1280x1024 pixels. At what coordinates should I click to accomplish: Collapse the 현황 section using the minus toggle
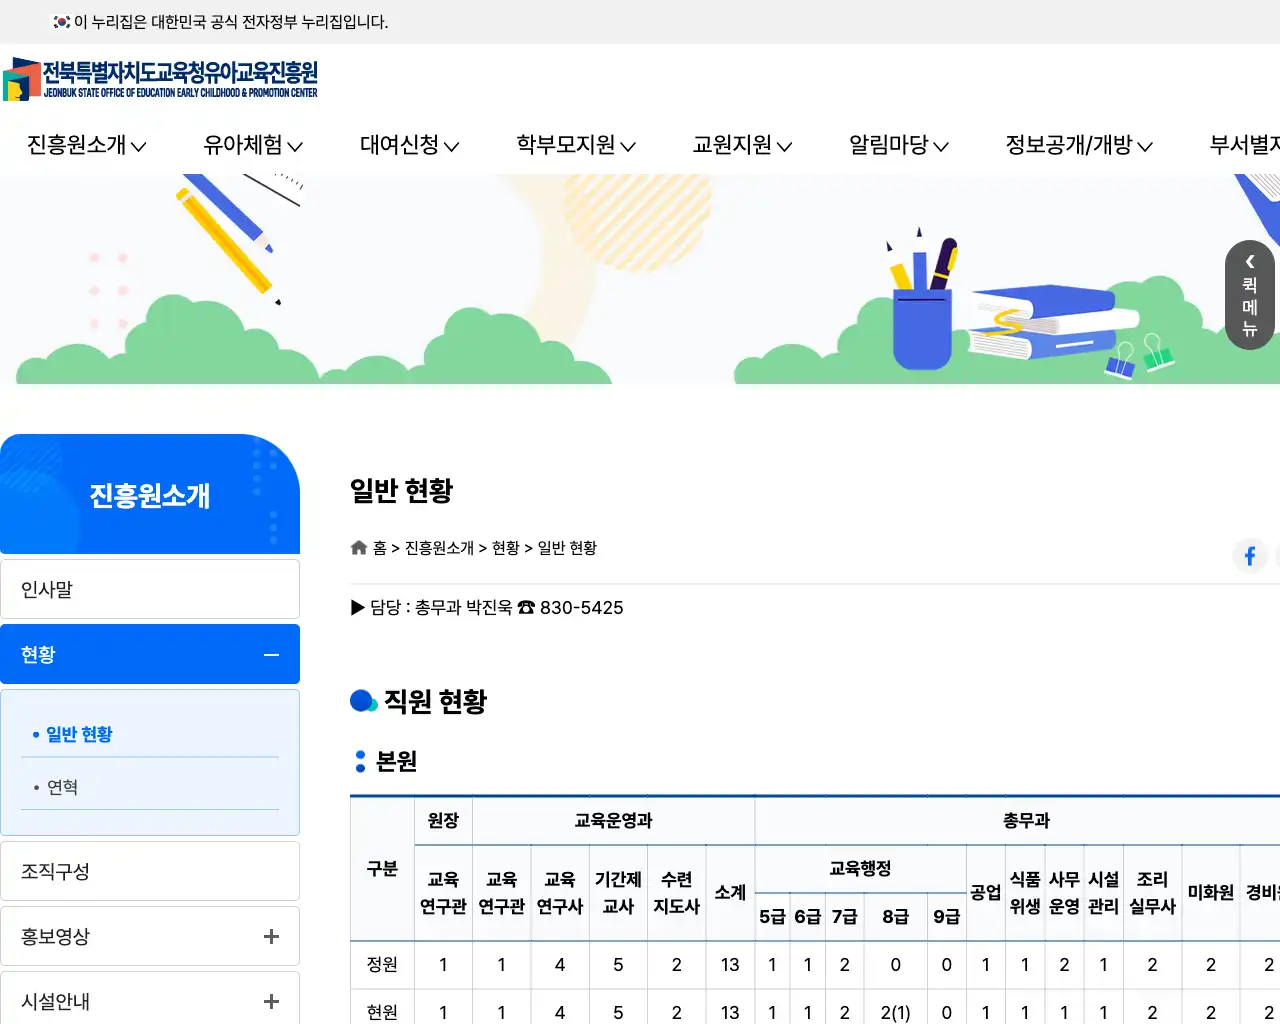tap(271, 654)
